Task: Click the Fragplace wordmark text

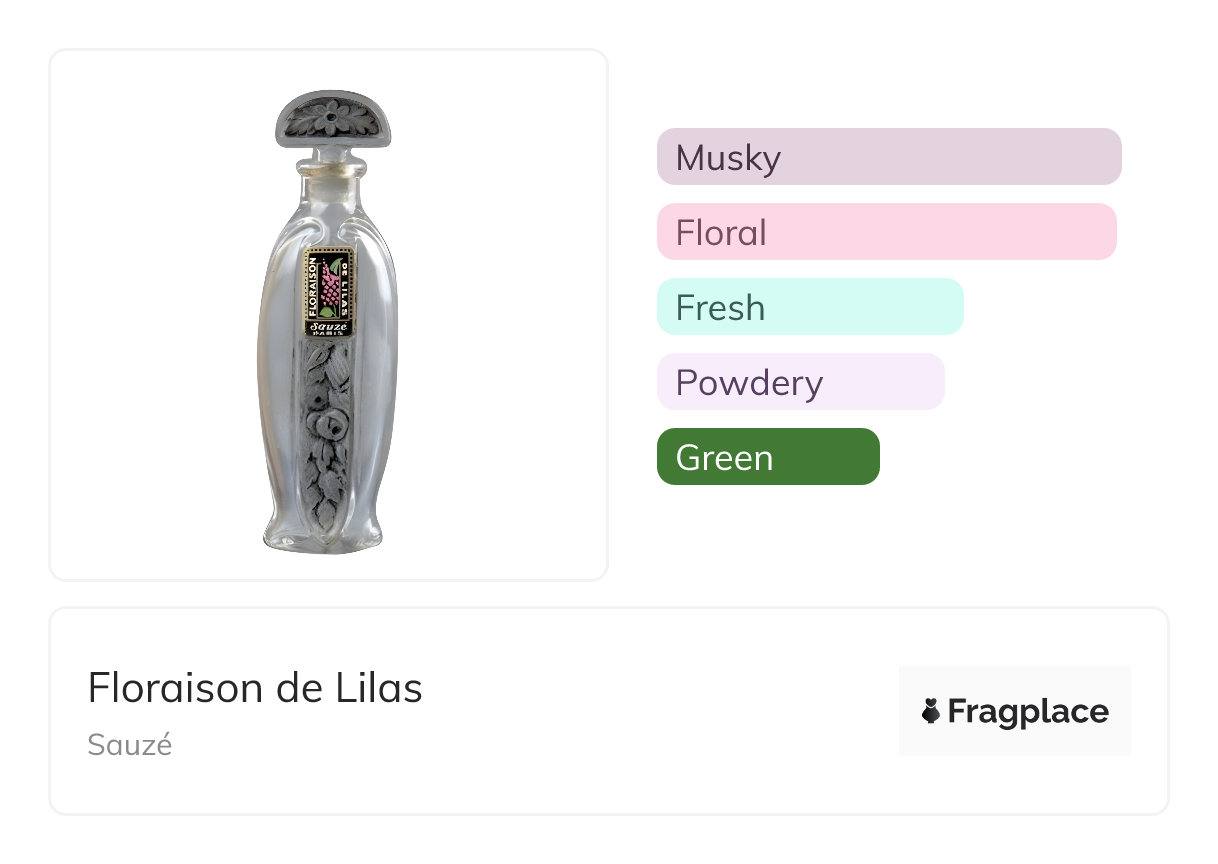Action: pos(1028,712)
